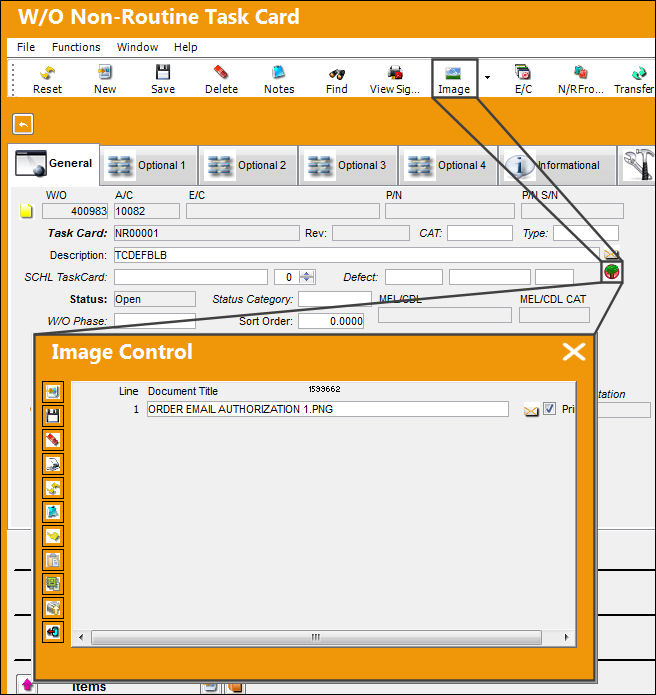Click the scrollbar right arrow in Image Control
656x695 pixels.
pos(566,637)
